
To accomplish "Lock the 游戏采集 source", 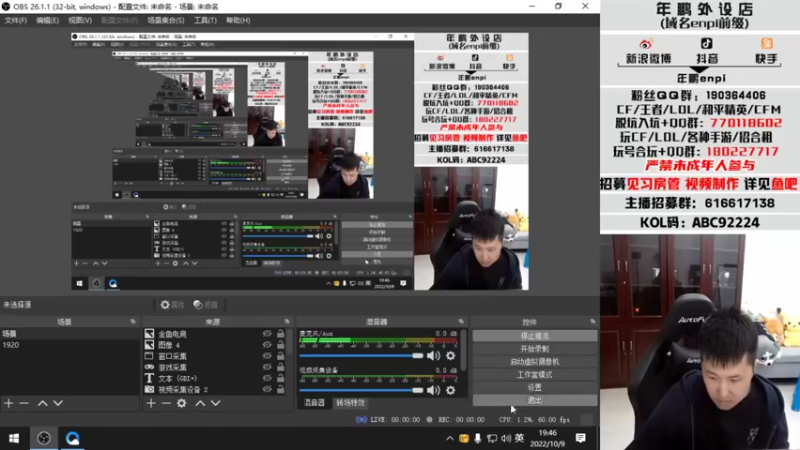I will 281,367.
